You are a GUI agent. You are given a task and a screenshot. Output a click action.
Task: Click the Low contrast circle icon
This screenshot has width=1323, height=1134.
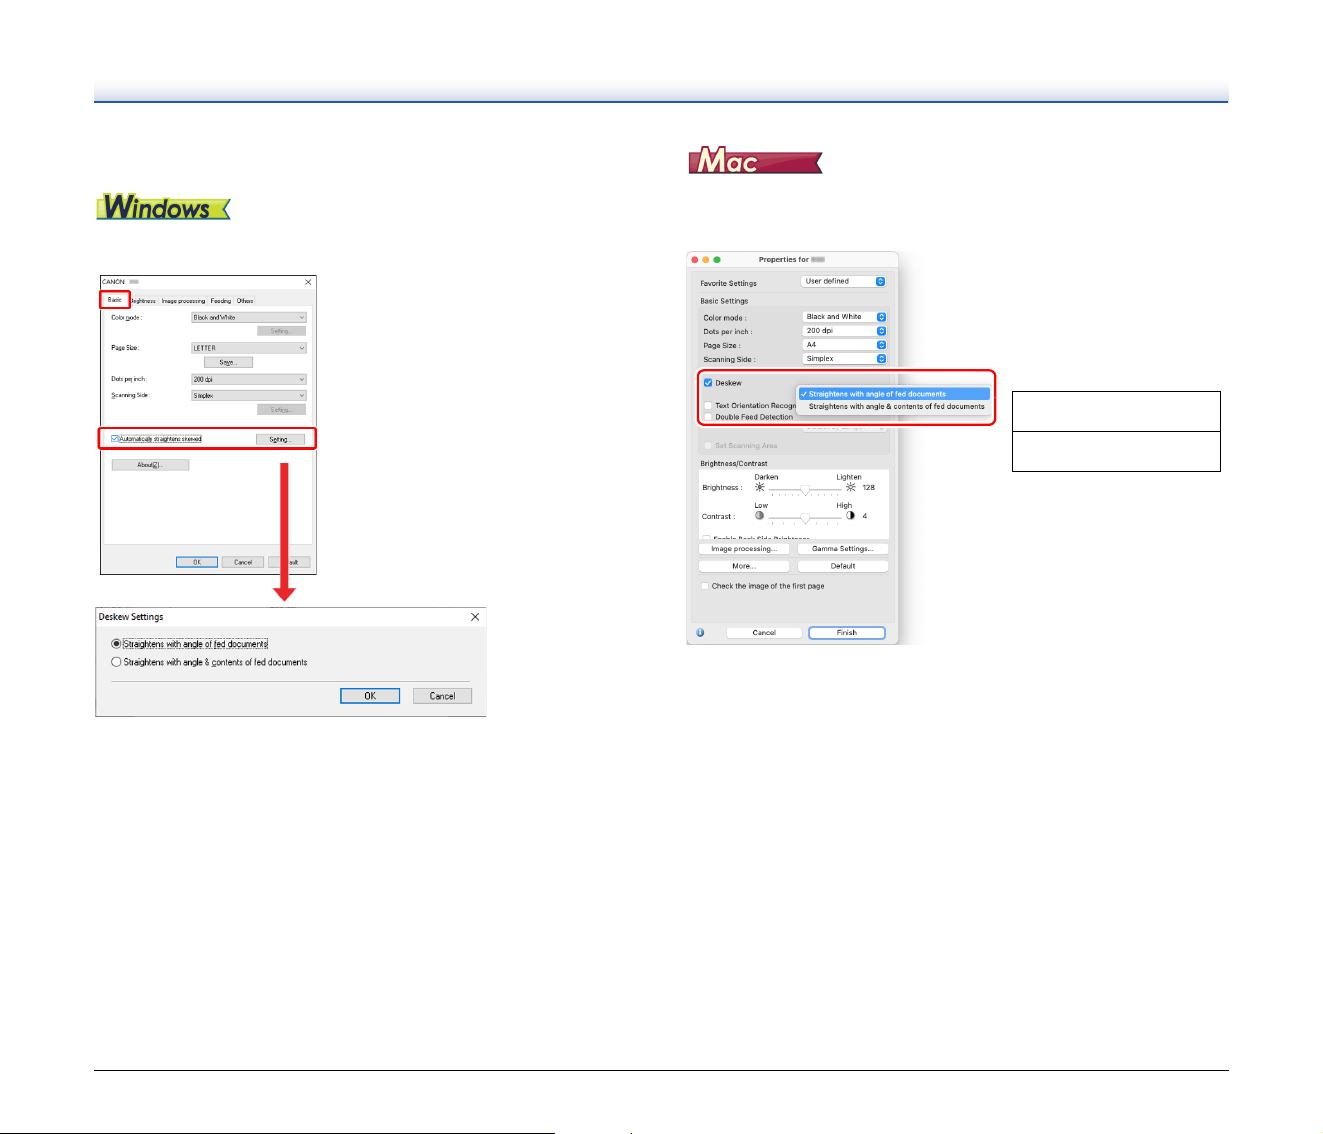760,516
